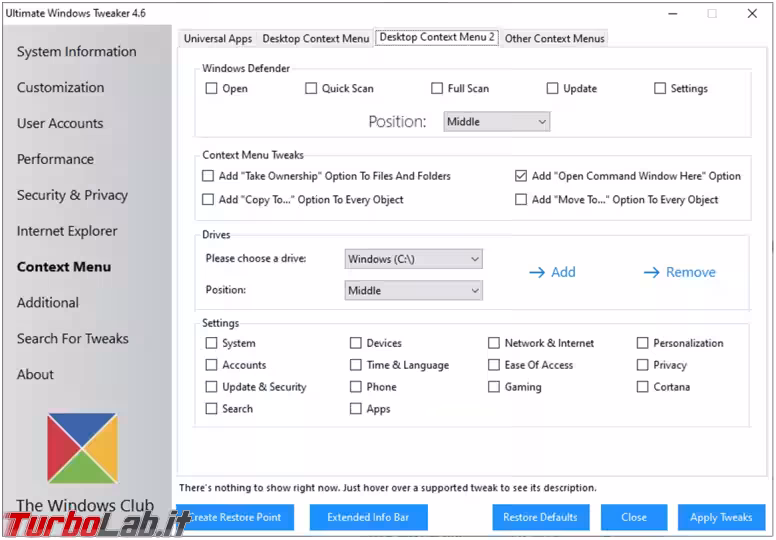Expand the drive selection dropdown

413,259
